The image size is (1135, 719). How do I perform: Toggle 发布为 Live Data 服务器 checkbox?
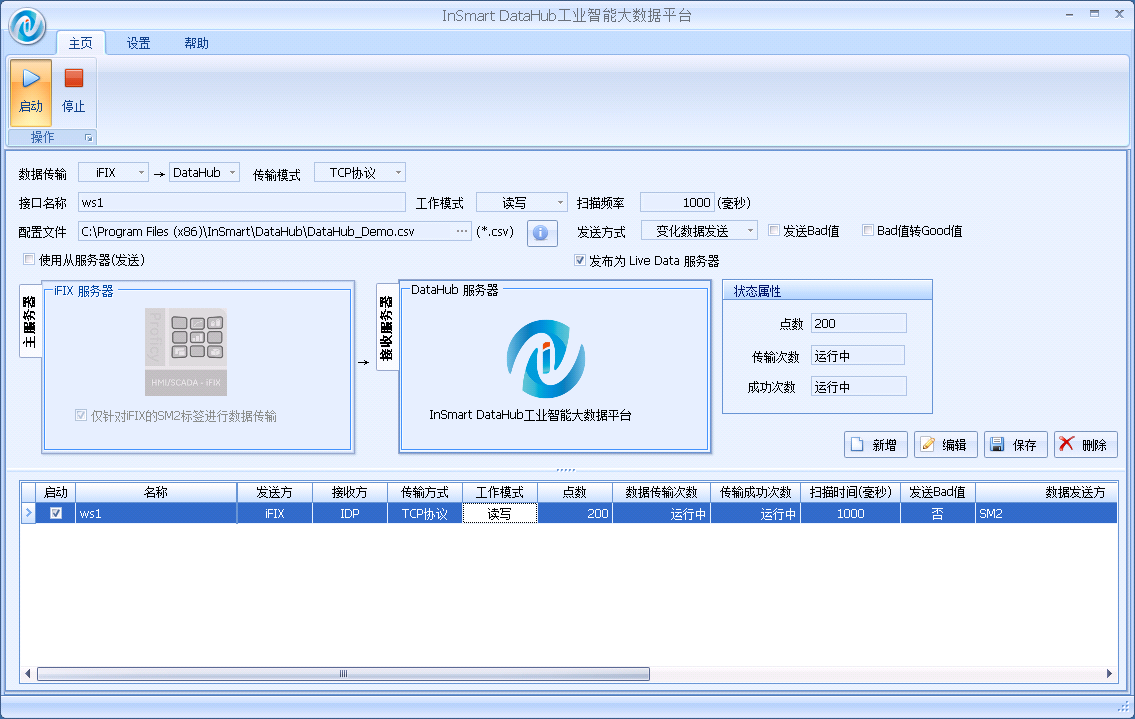(580, 260)
